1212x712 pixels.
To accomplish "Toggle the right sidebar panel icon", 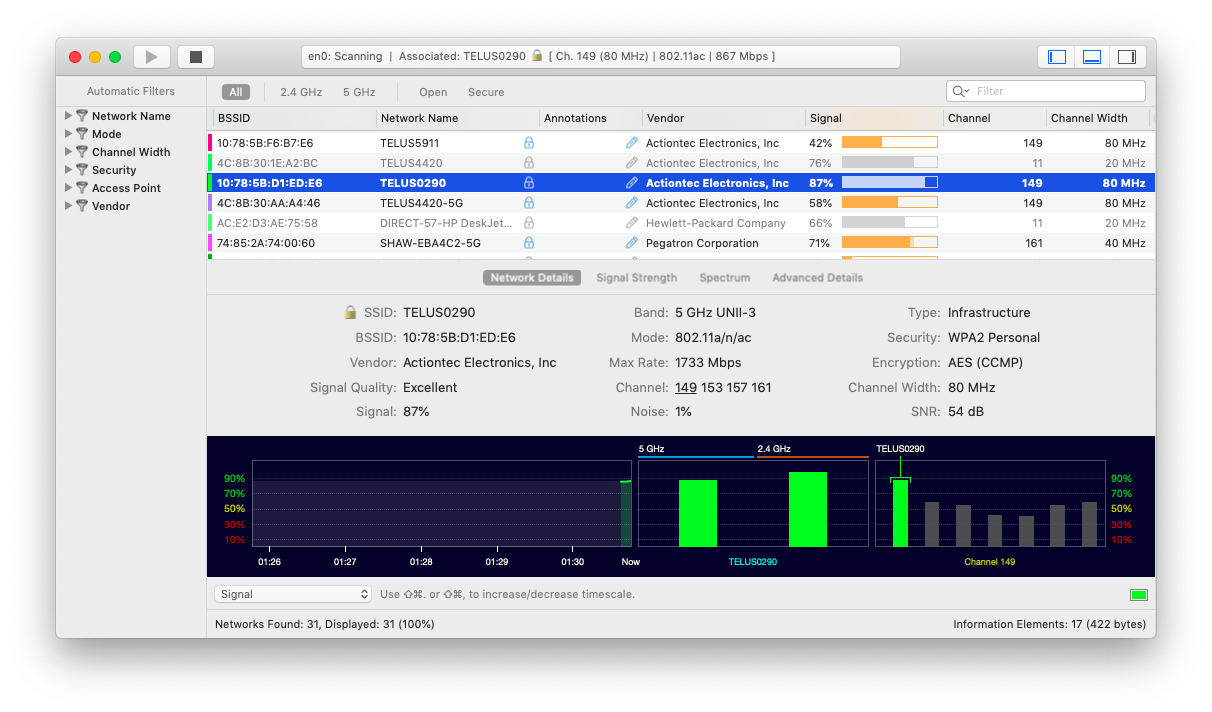I will coord(1126,57).
